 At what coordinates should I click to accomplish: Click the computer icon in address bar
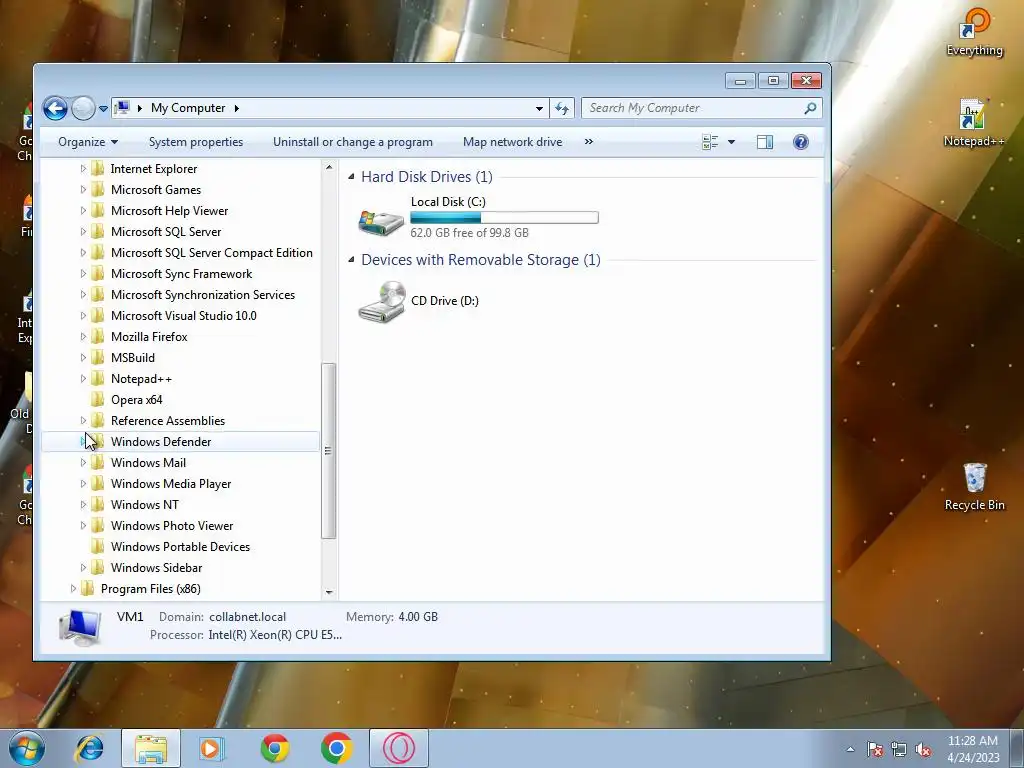(x=122, y=108)
